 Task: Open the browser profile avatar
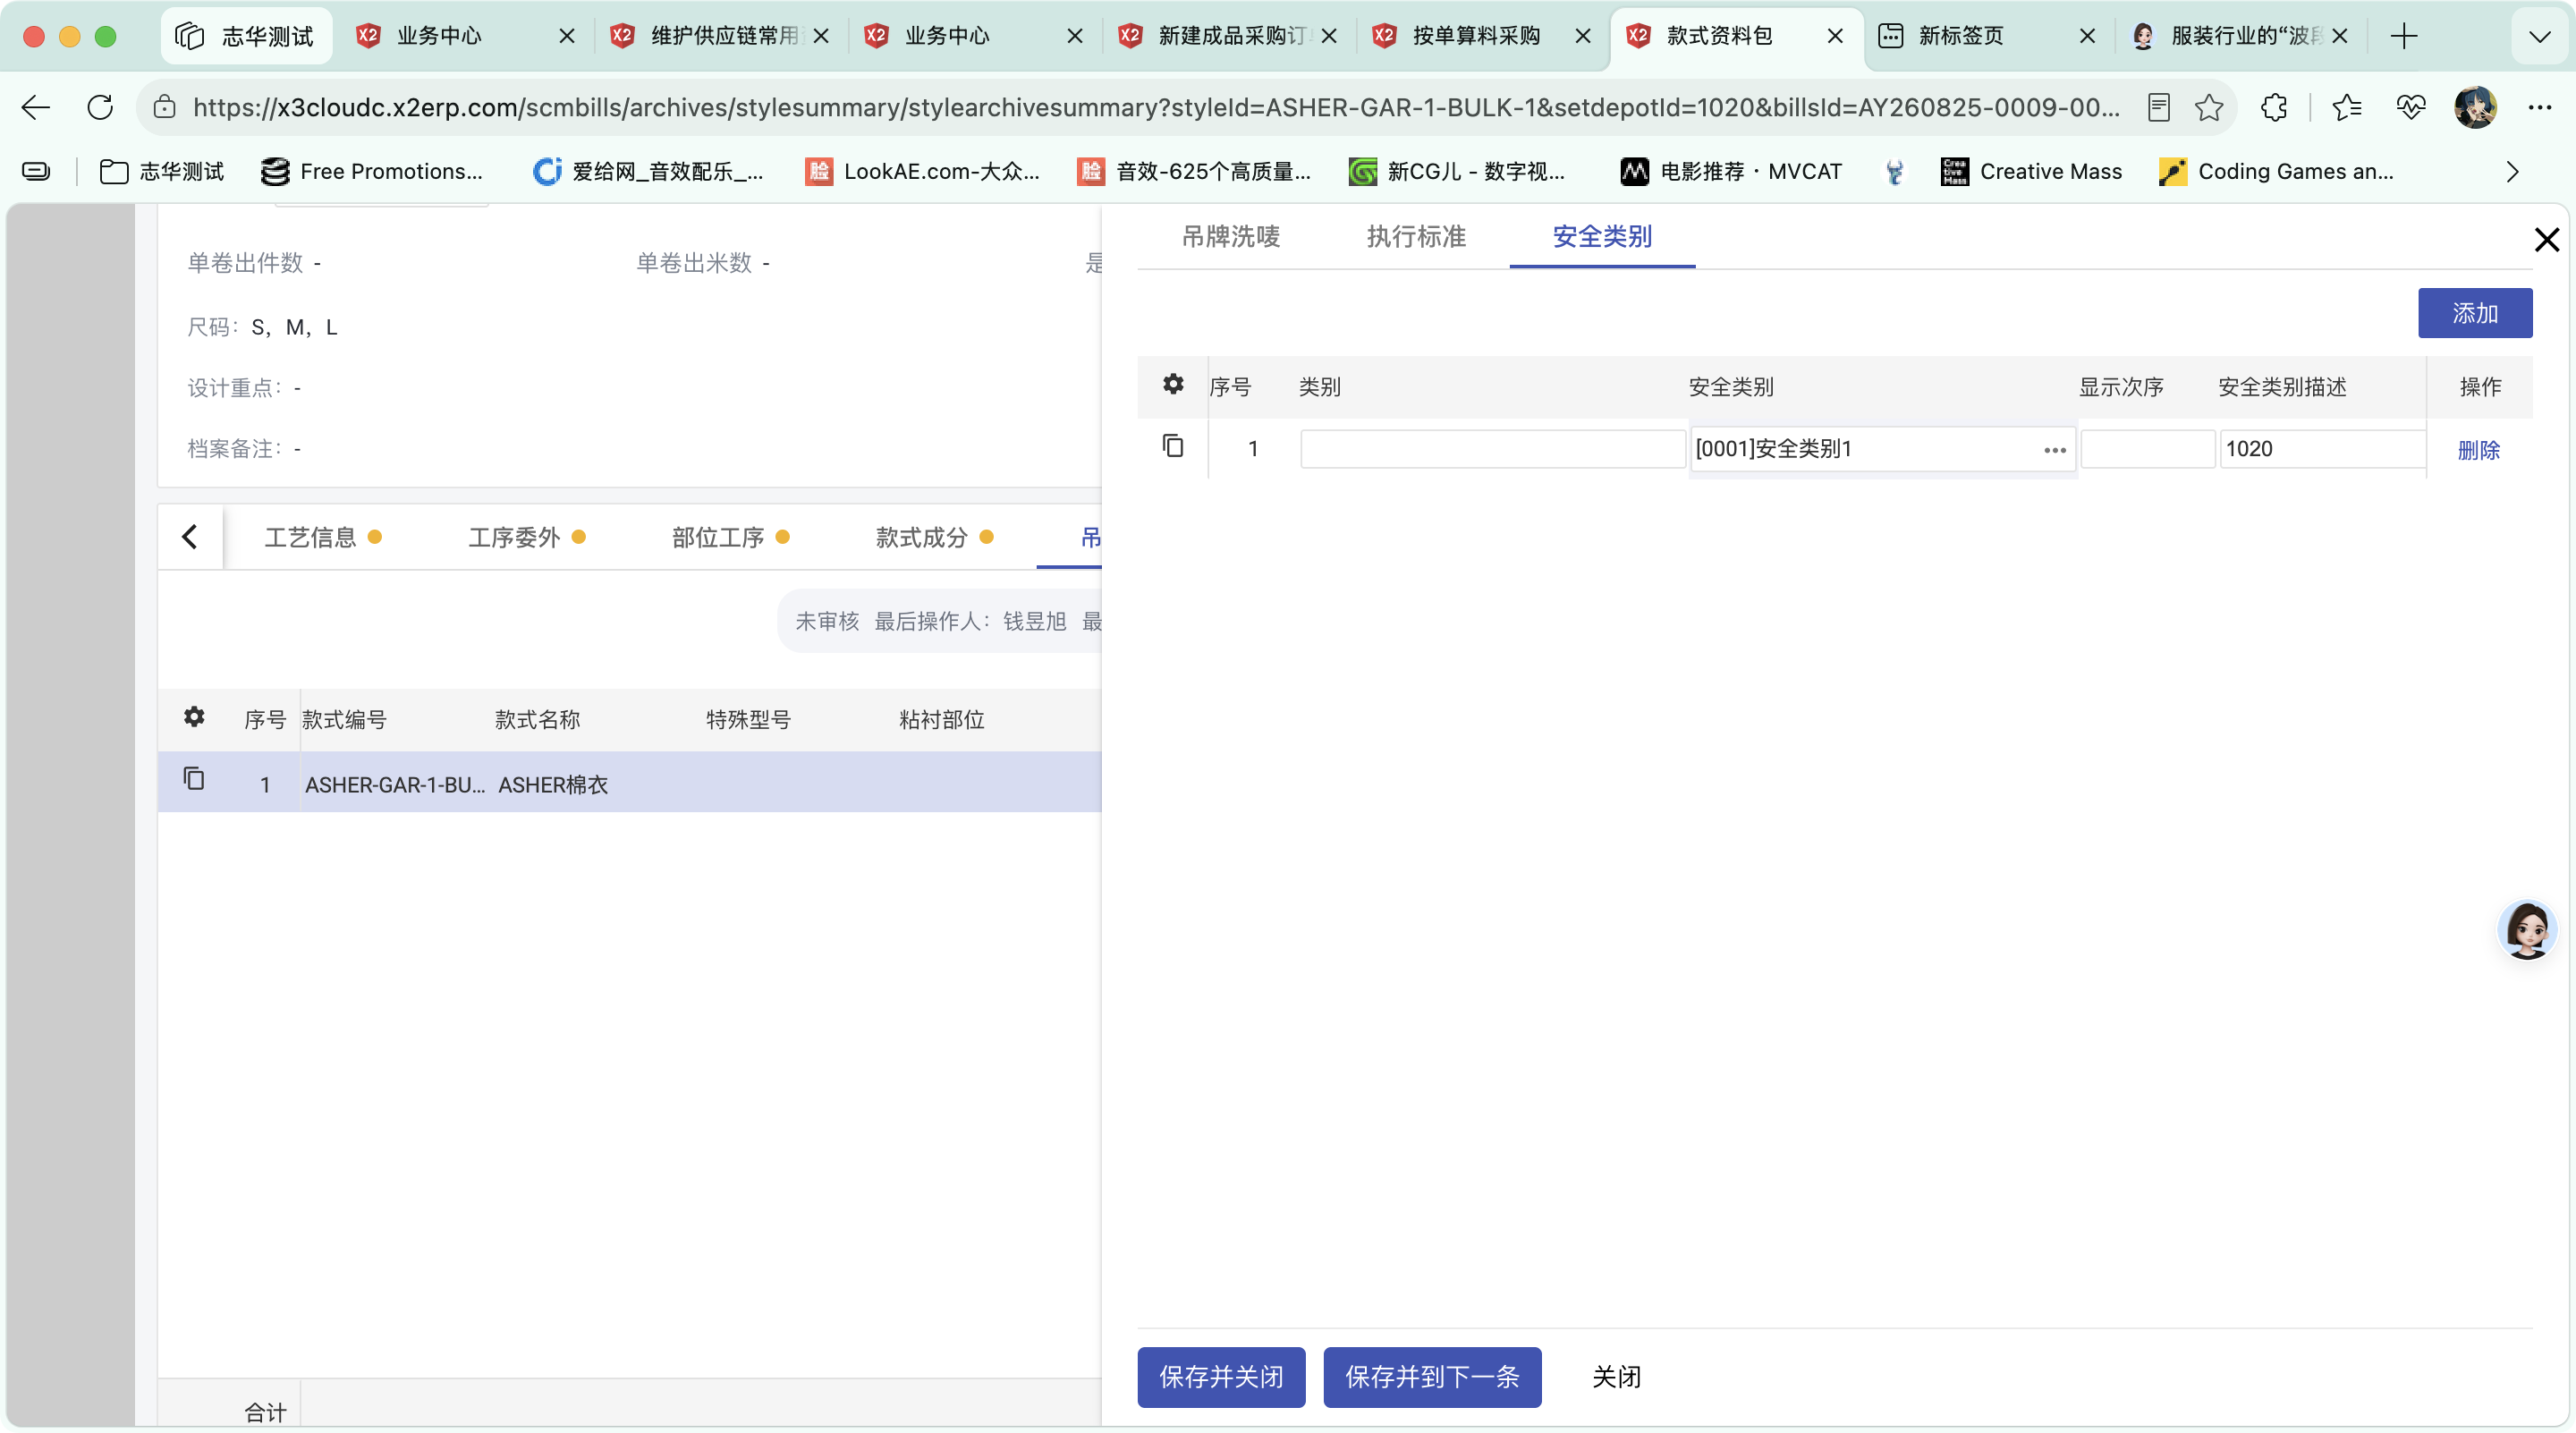pyautogui.click(x=2475, y=107)
